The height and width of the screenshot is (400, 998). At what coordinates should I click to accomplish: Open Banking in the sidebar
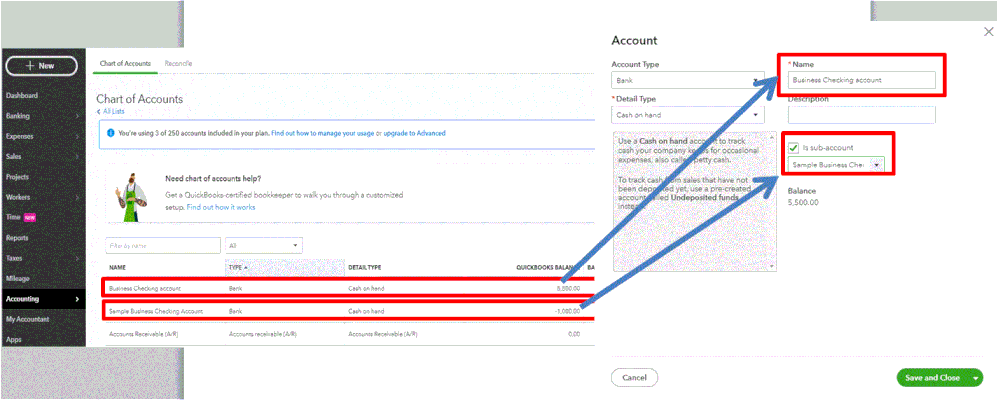(18, 116)
